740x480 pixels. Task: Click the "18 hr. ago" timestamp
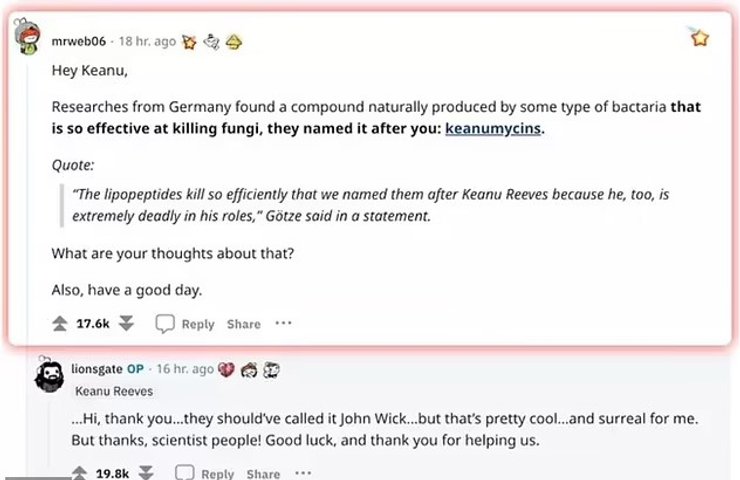[147, 41]
